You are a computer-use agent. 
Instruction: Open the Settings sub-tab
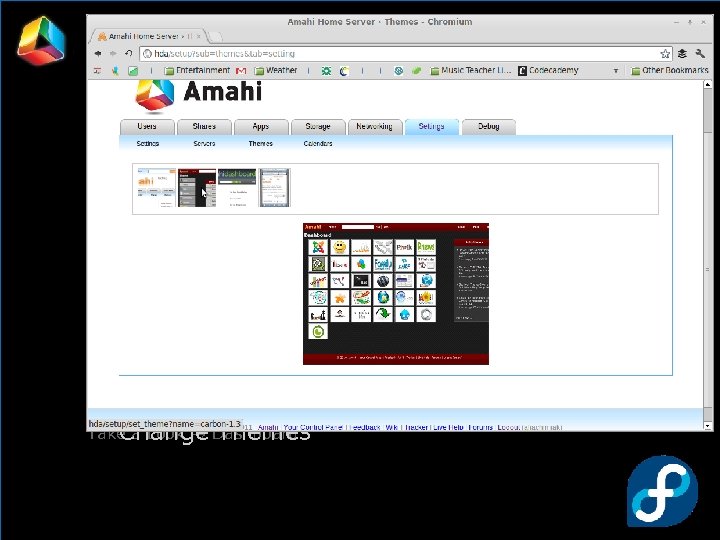(x=147, y=143)
